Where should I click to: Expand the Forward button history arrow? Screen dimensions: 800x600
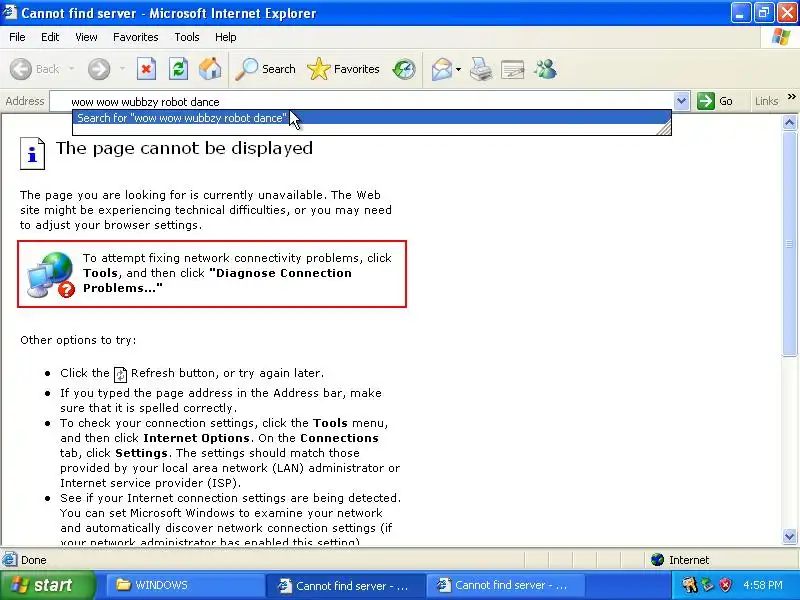click(122, 69)
